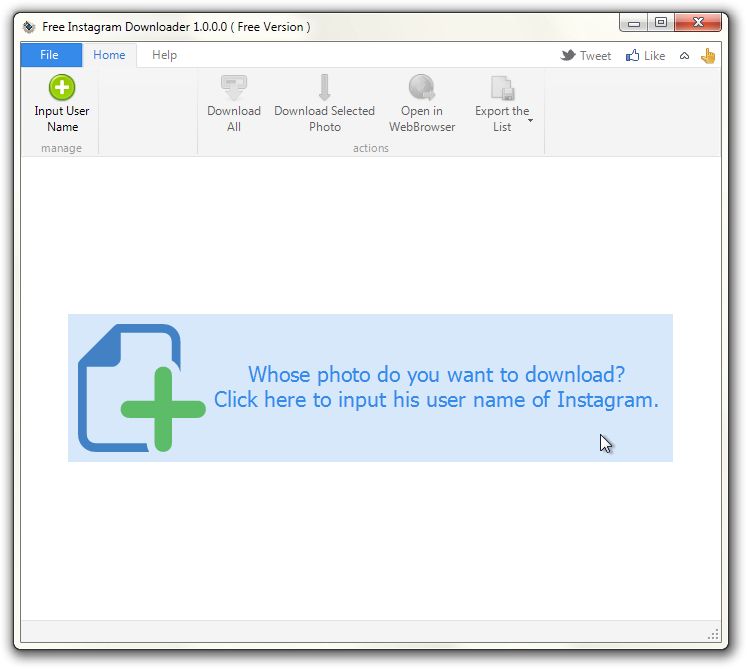
Task: Select the Download Selected Photo icon
Action: click(x=324, y=87)
